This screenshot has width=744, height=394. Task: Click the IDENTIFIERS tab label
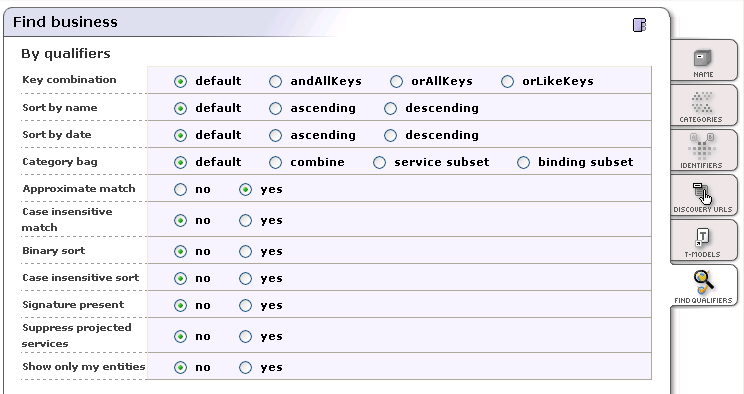point(701,166)
